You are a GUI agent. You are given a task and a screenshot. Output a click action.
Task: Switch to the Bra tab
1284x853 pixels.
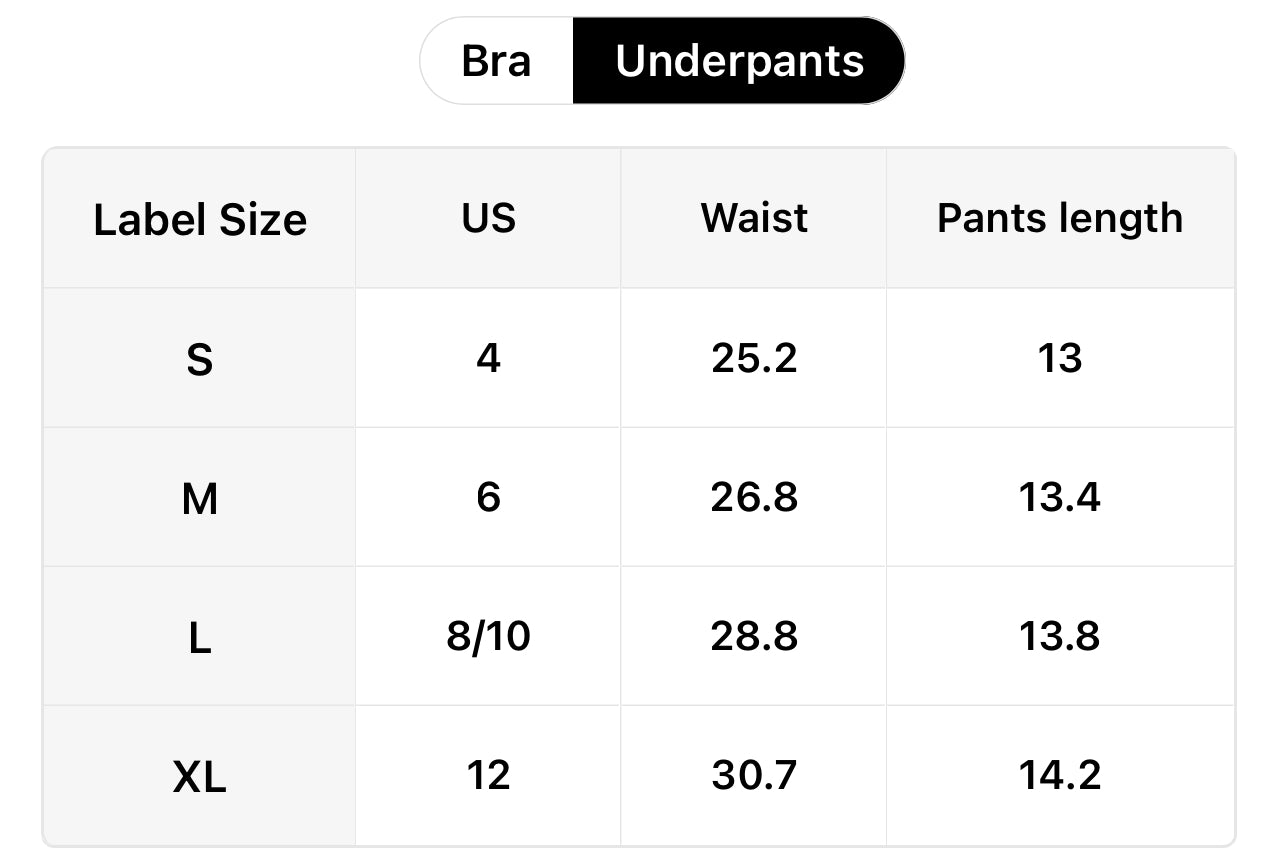497,61
